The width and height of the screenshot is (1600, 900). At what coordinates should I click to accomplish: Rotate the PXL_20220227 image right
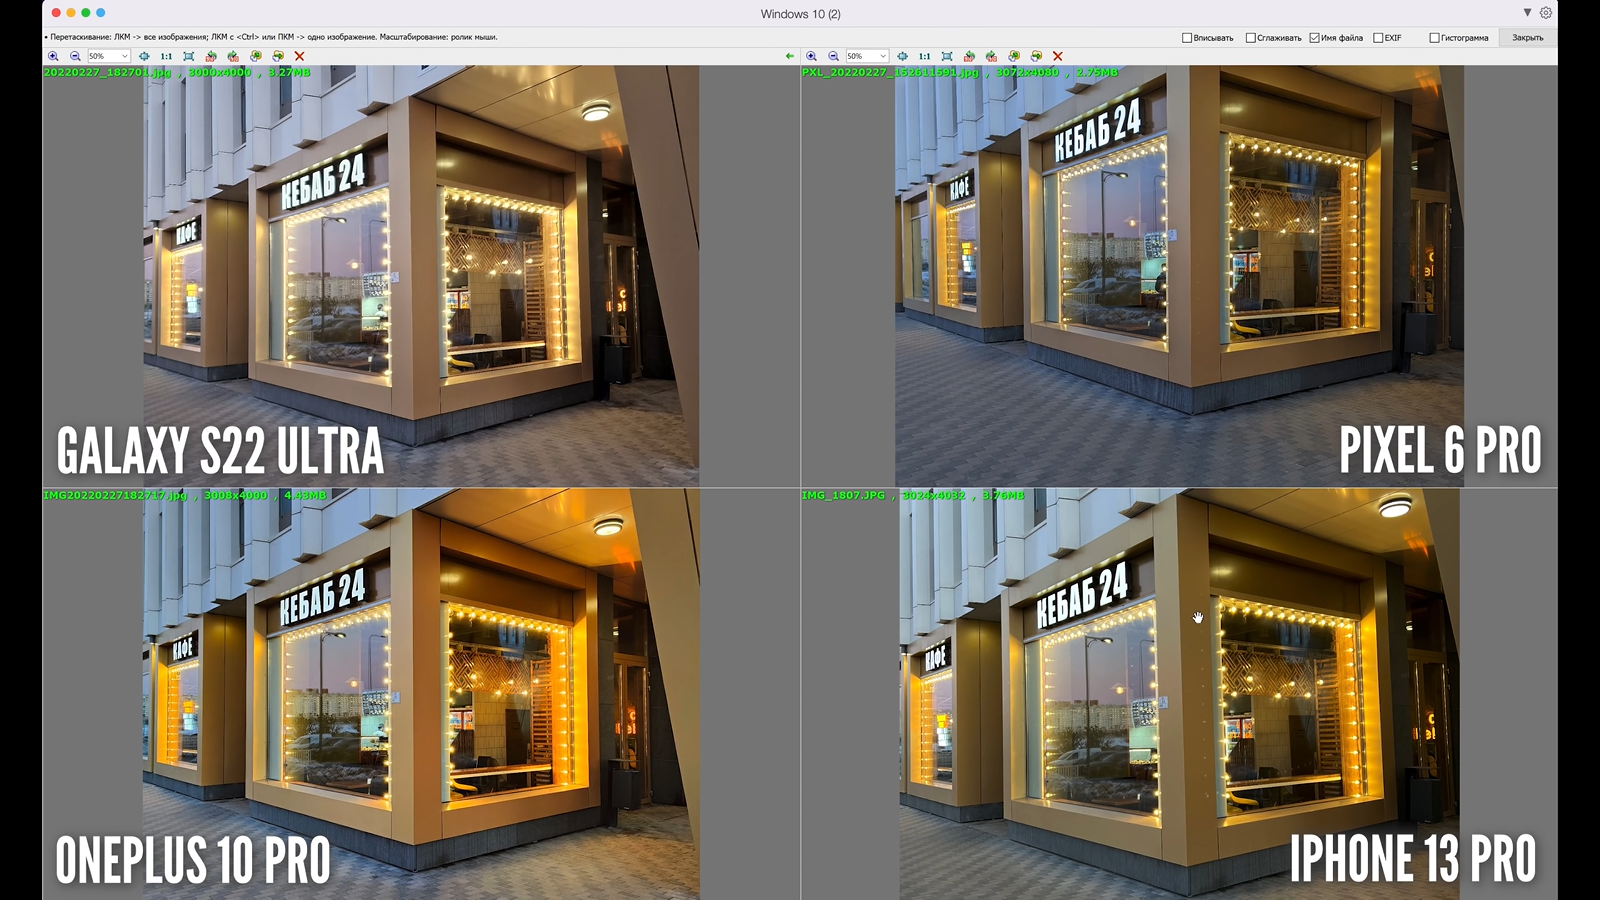click(x=991, y=56)
